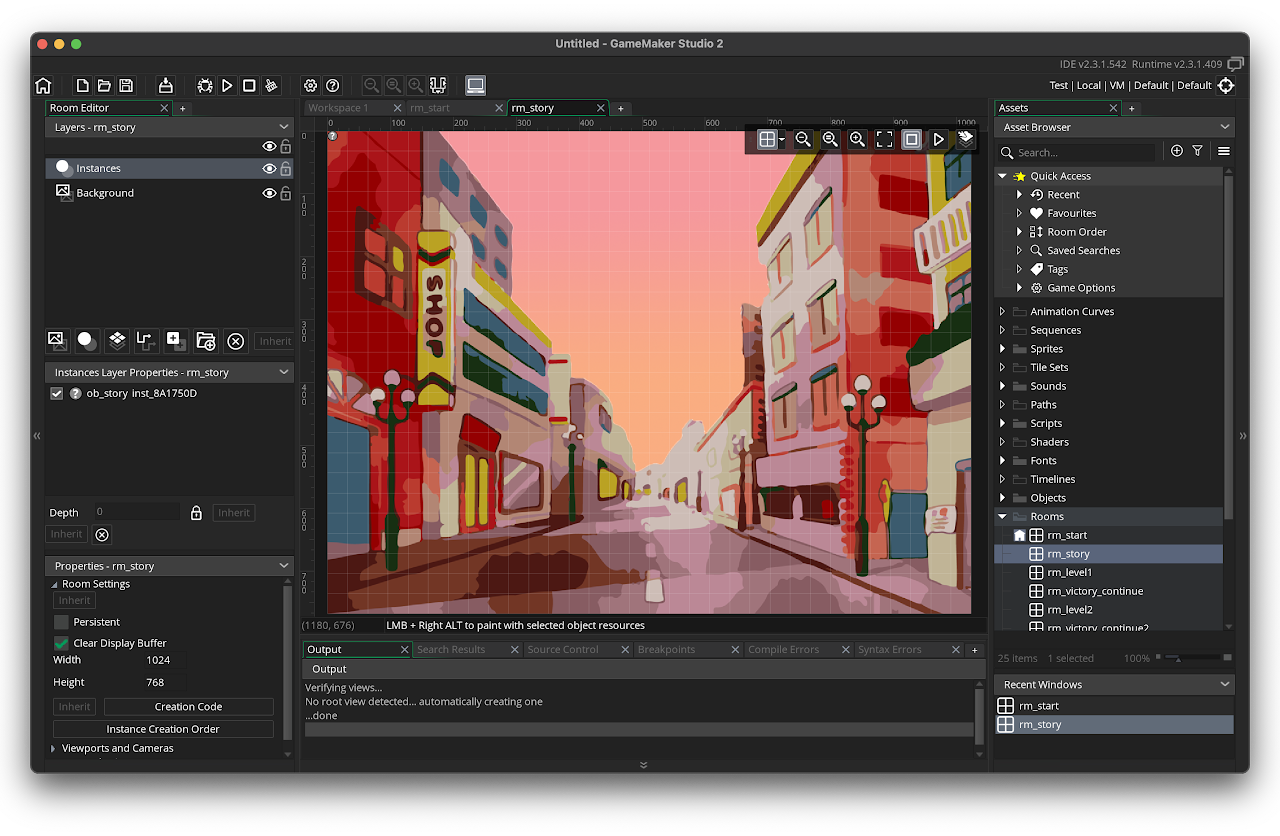Create new tile layer icon
1280x836 pixels.
coord(117,341)
